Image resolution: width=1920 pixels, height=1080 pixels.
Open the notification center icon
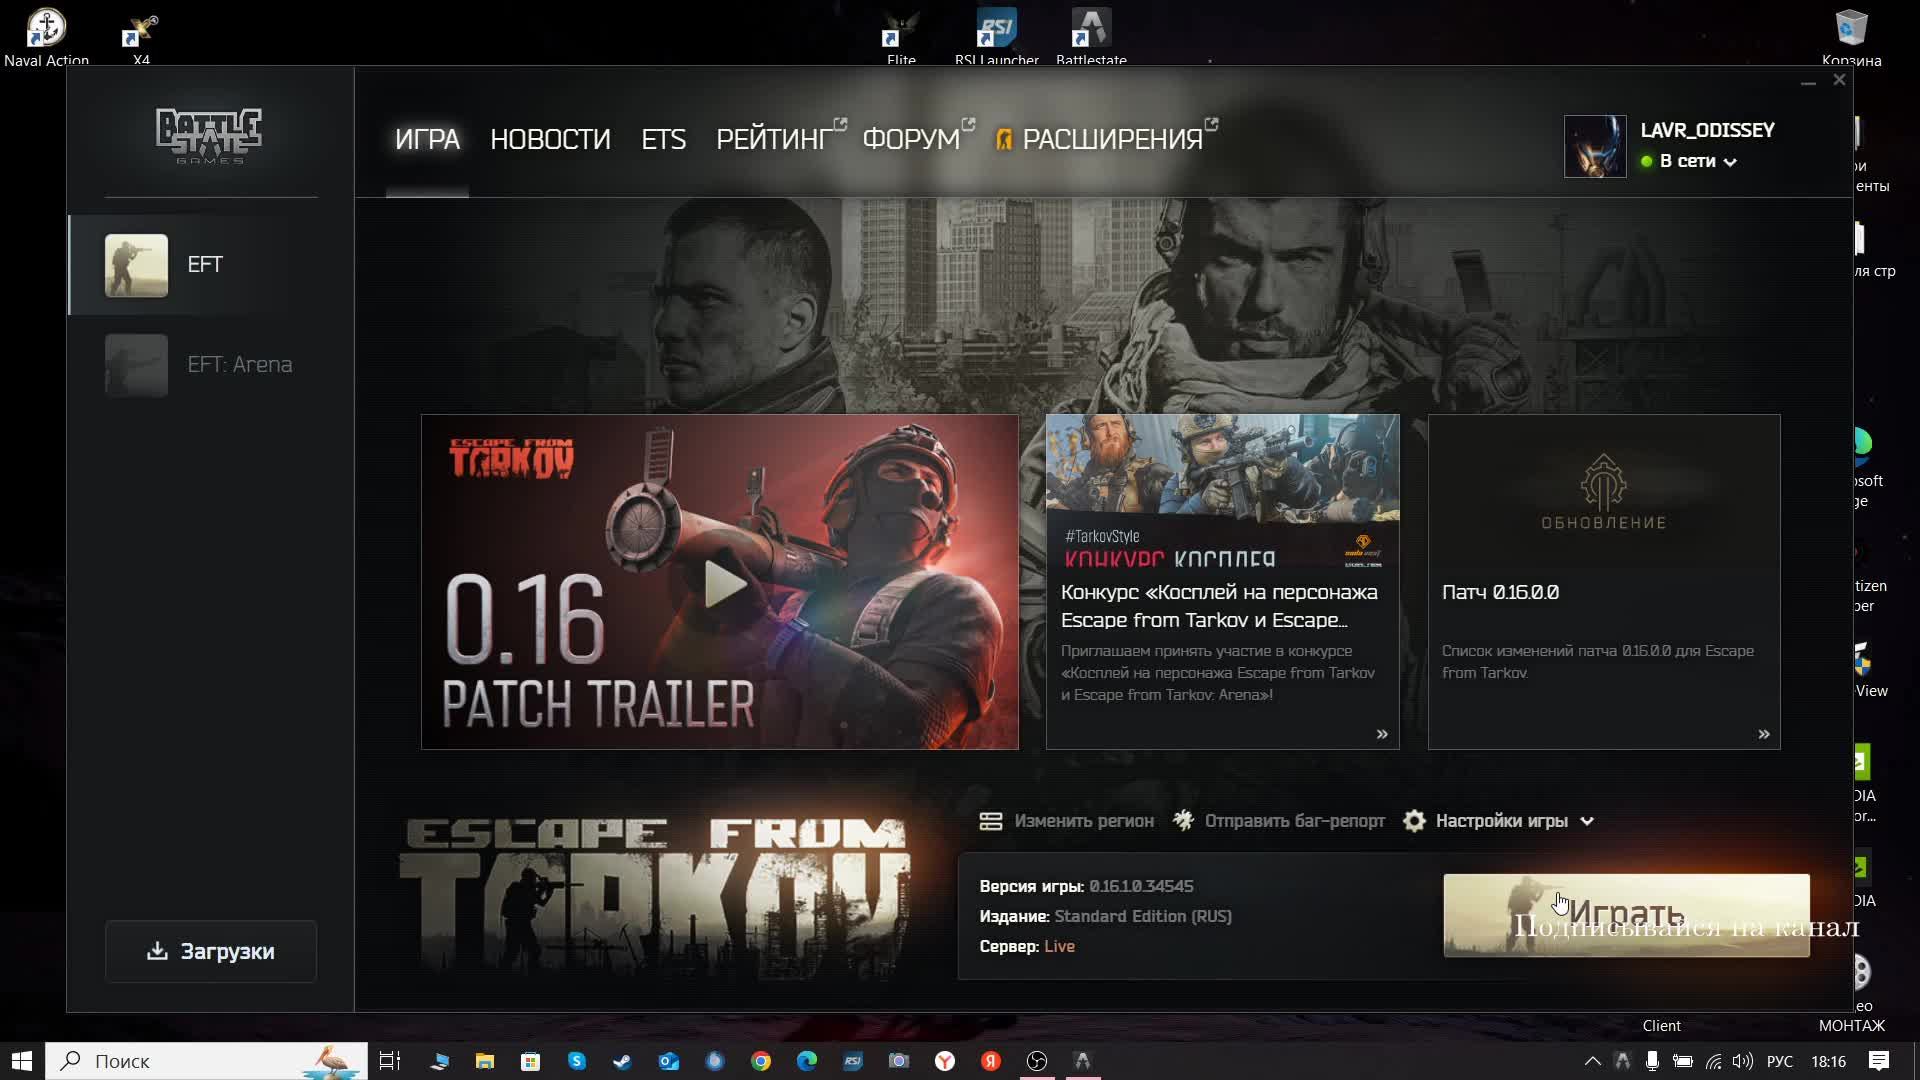coord(1879,1061)
